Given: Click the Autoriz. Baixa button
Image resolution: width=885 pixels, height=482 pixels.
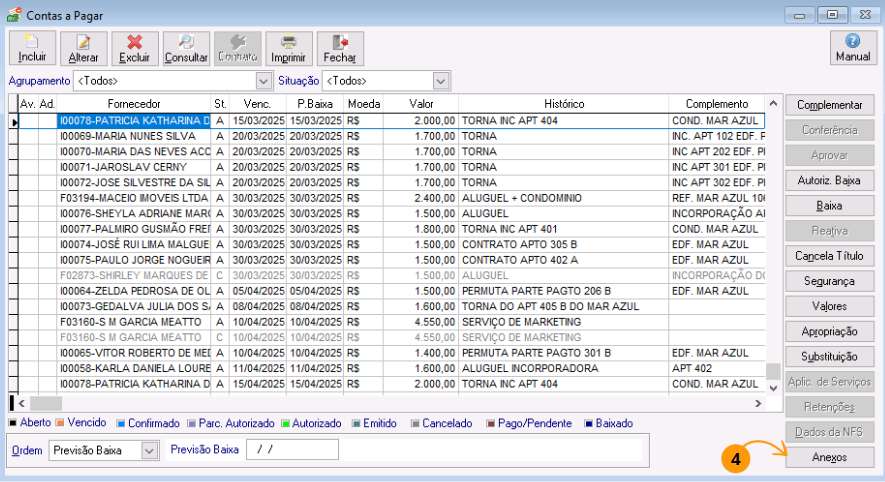Looking at the screenshot, I should (829, 180).
